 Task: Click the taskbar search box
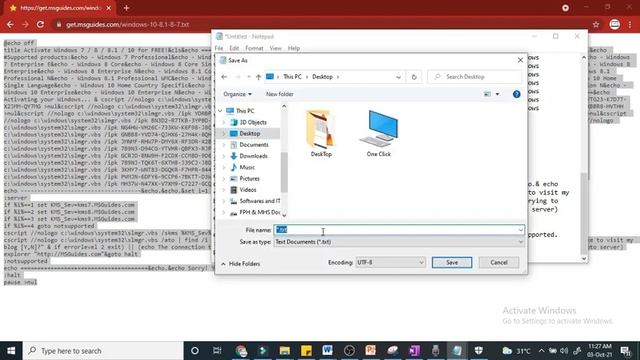[103, 351]
